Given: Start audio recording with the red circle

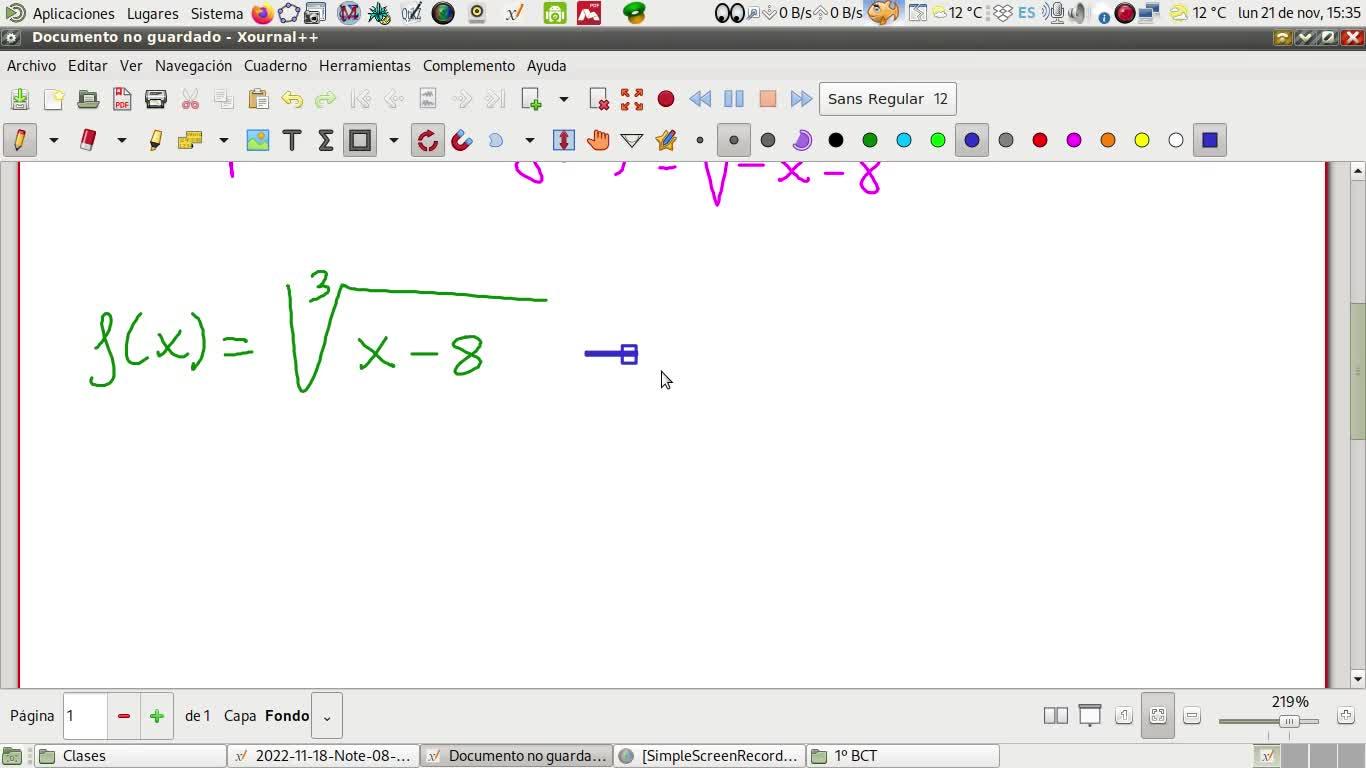Looking at the screenshot, I should click(x=666, y=99).
